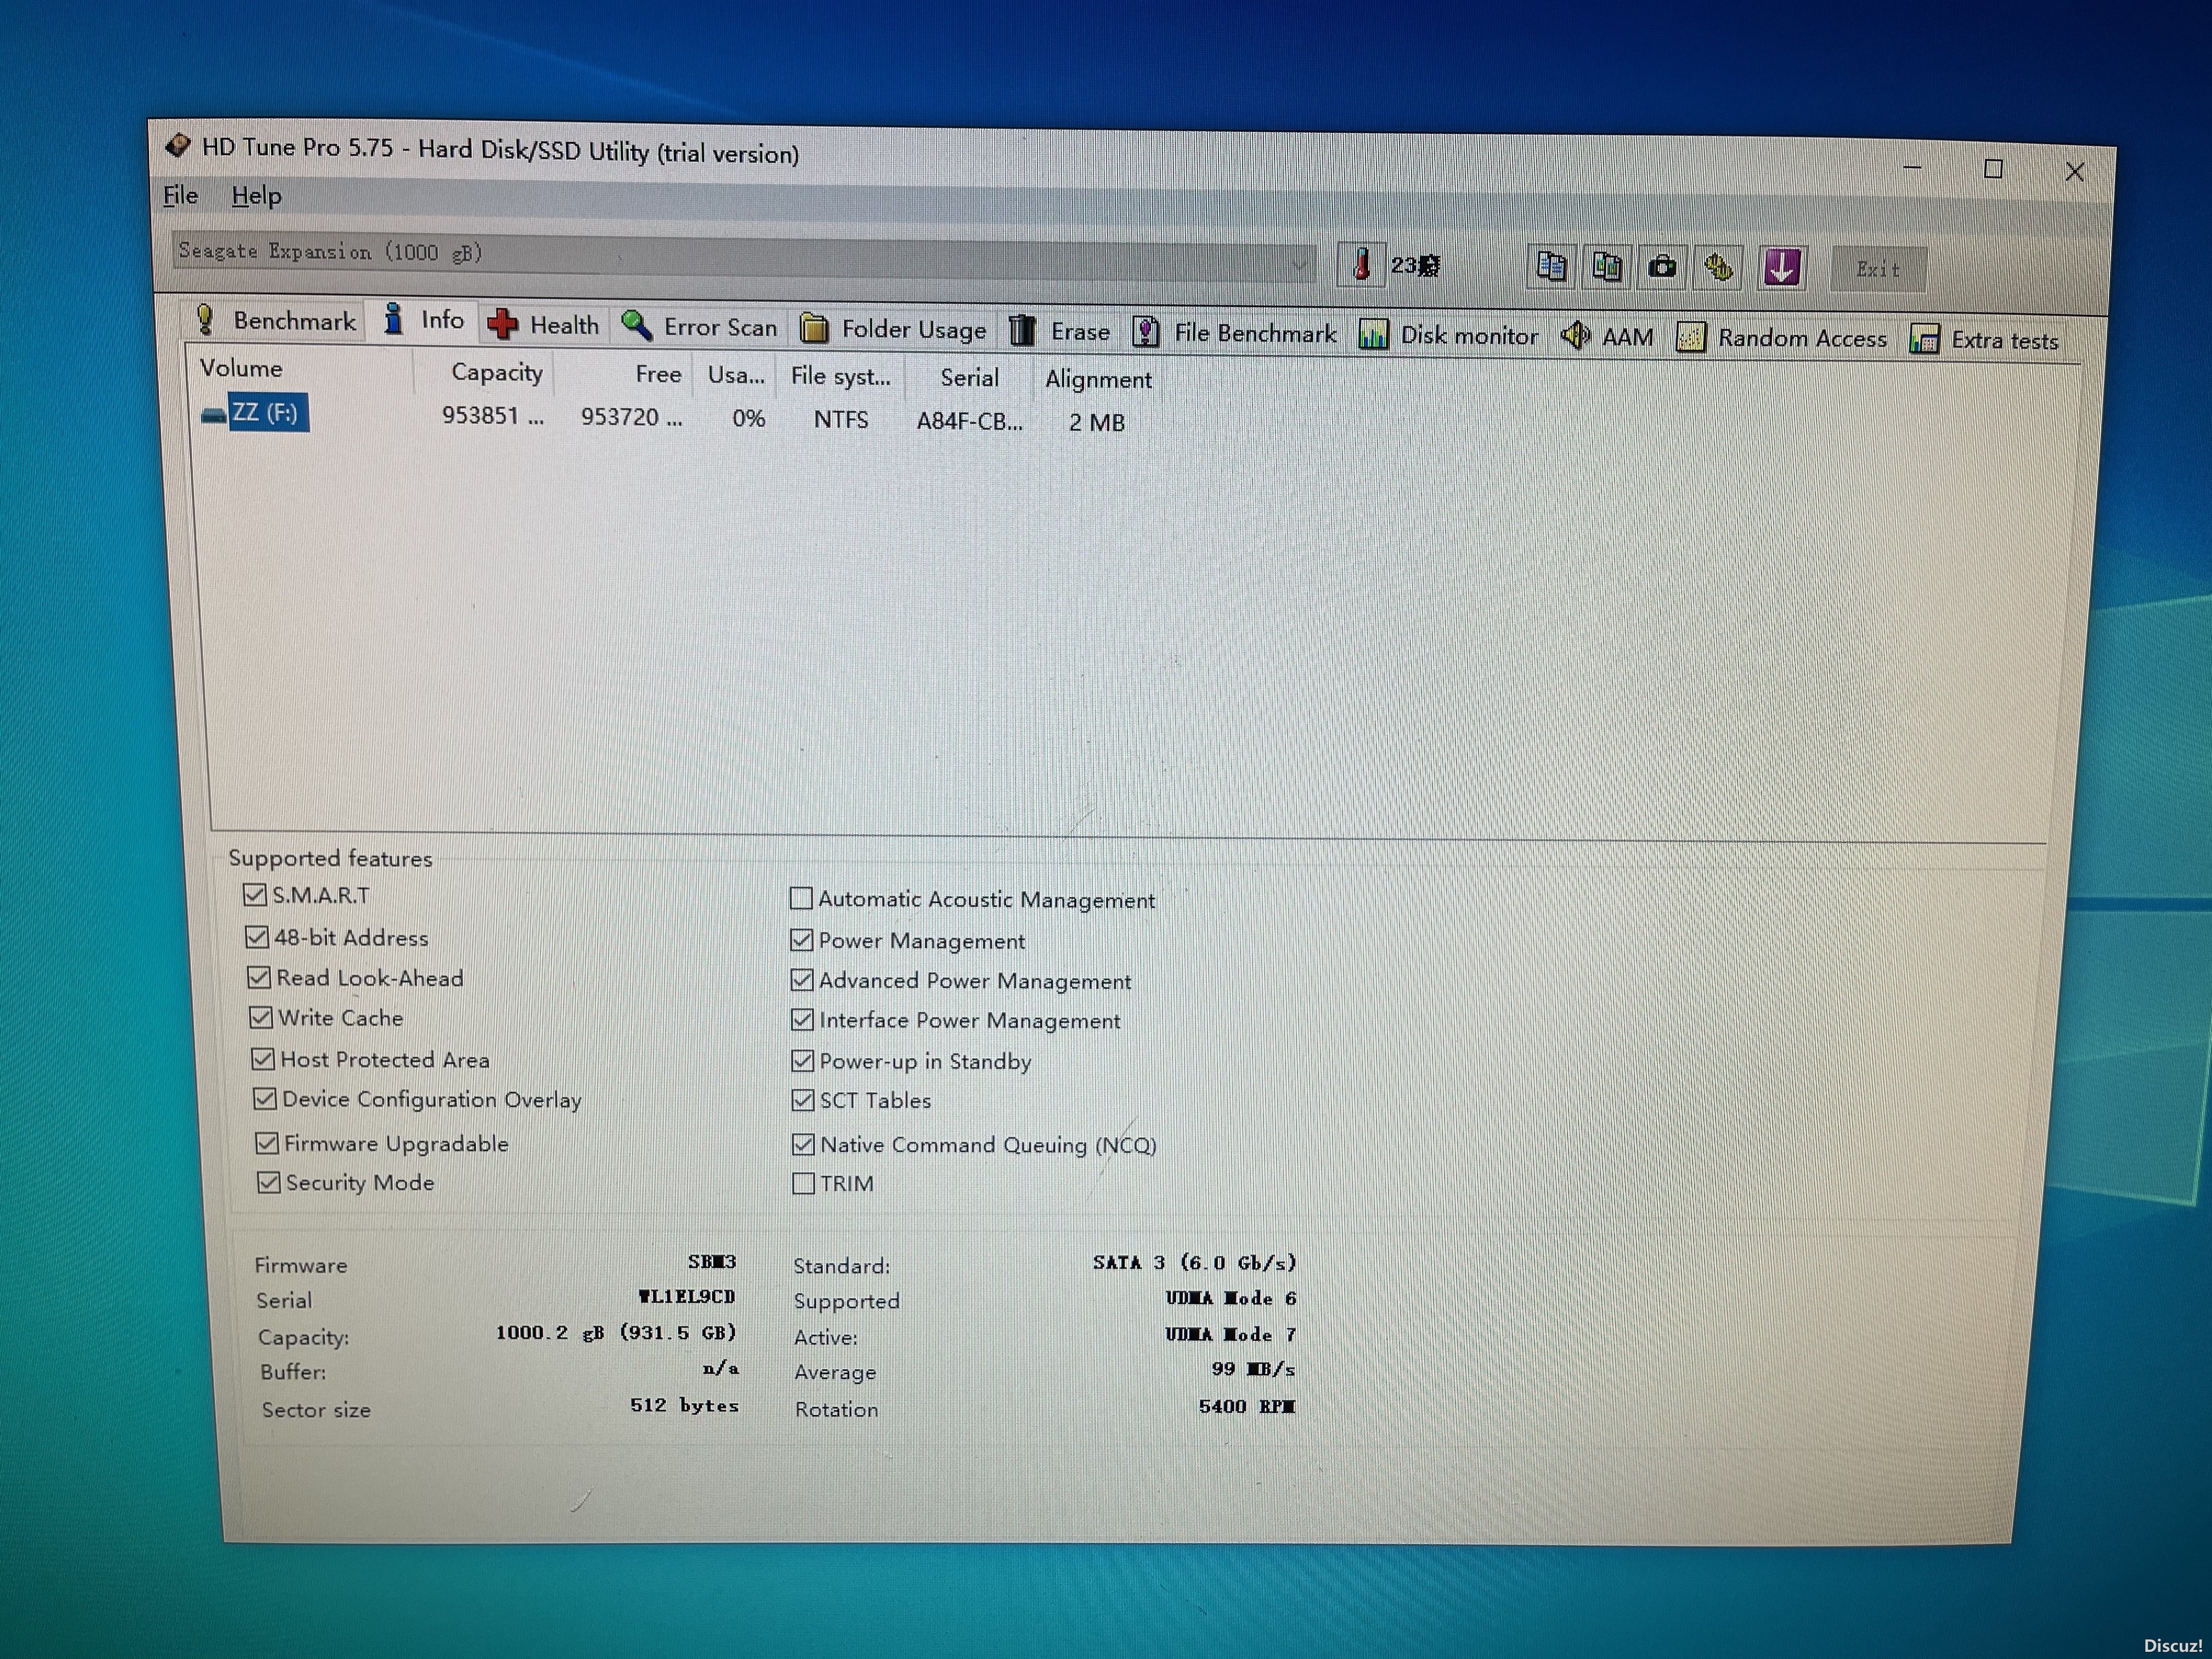Click the A84F-CB... serial cell
2212x1659 pixels.
pyautogui.click(x=969, y=422)
